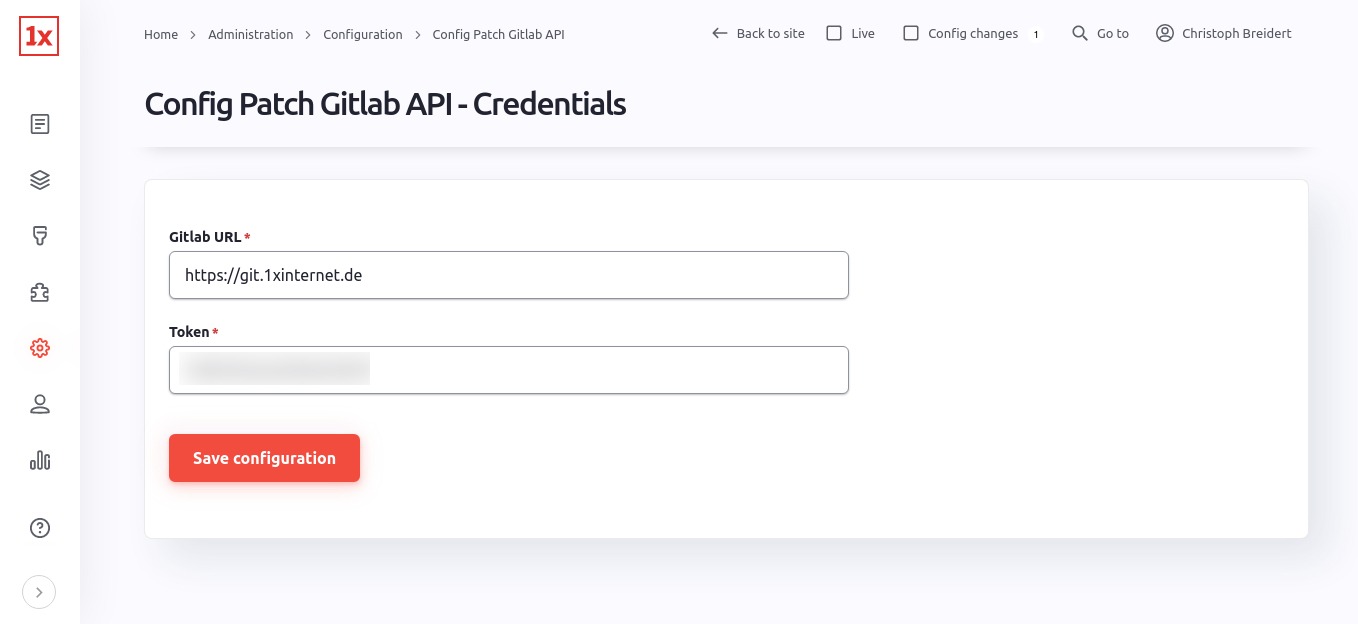
Task: Enable the Live preview checkbox
Action: click(834, 33)
